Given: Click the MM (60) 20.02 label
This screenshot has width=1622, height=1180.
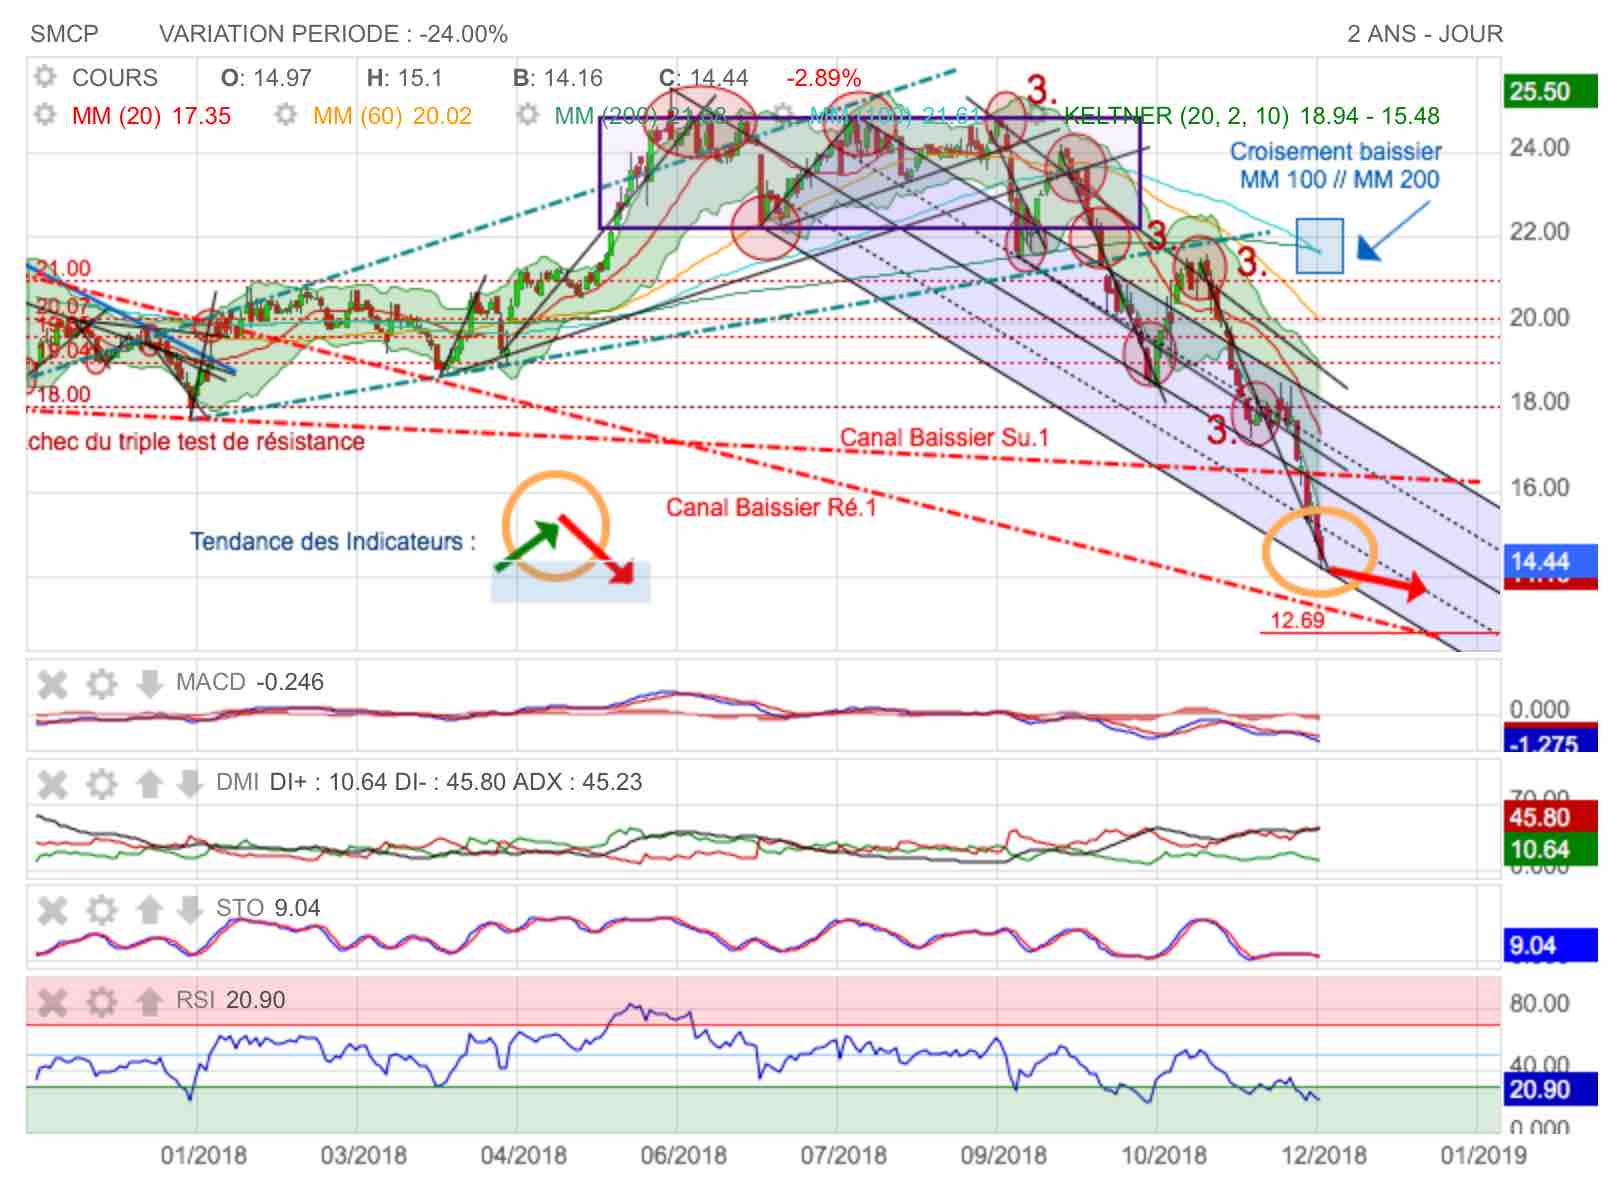Looking at the screenshot, I should click(x=392, y=116).
